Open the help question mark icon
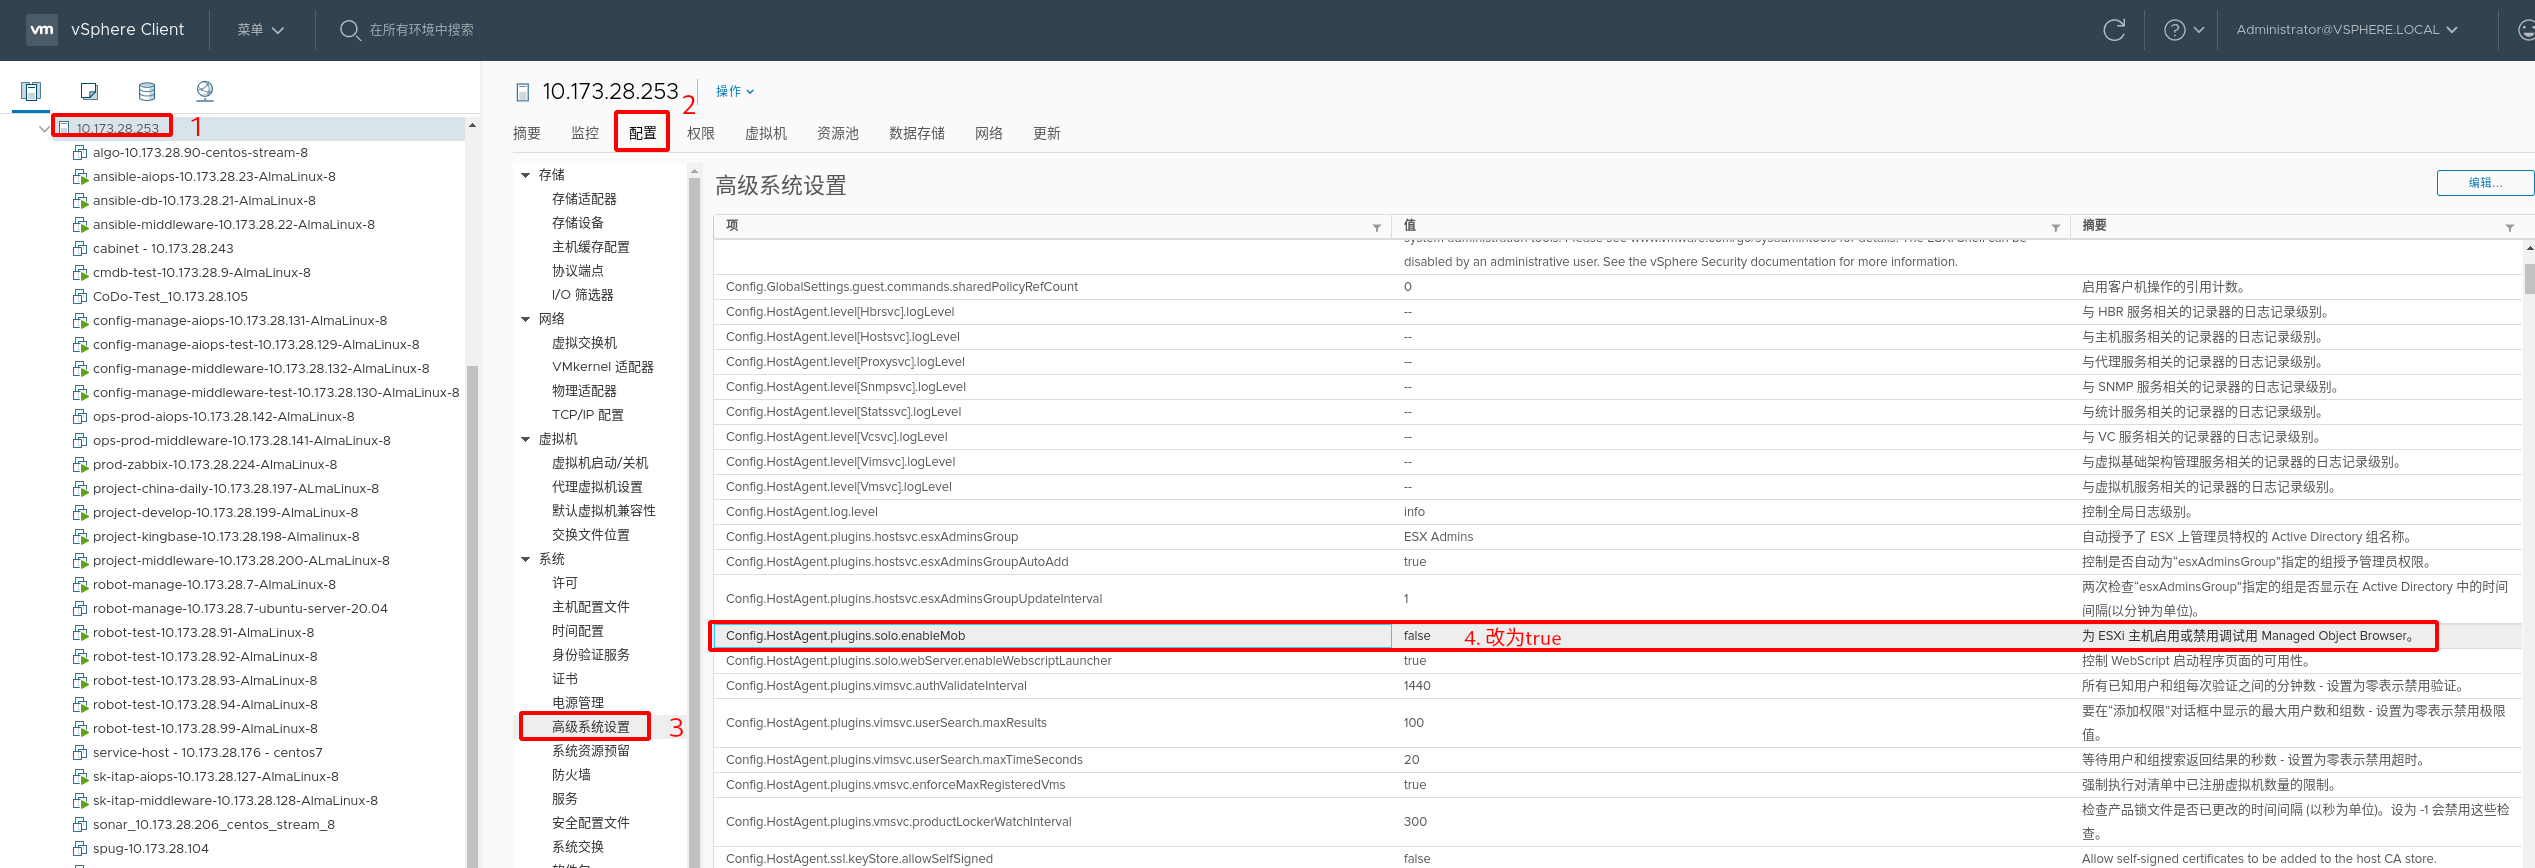This screenshot has width=2535, height=868. pyautogui.click(x=2174, y=30)
